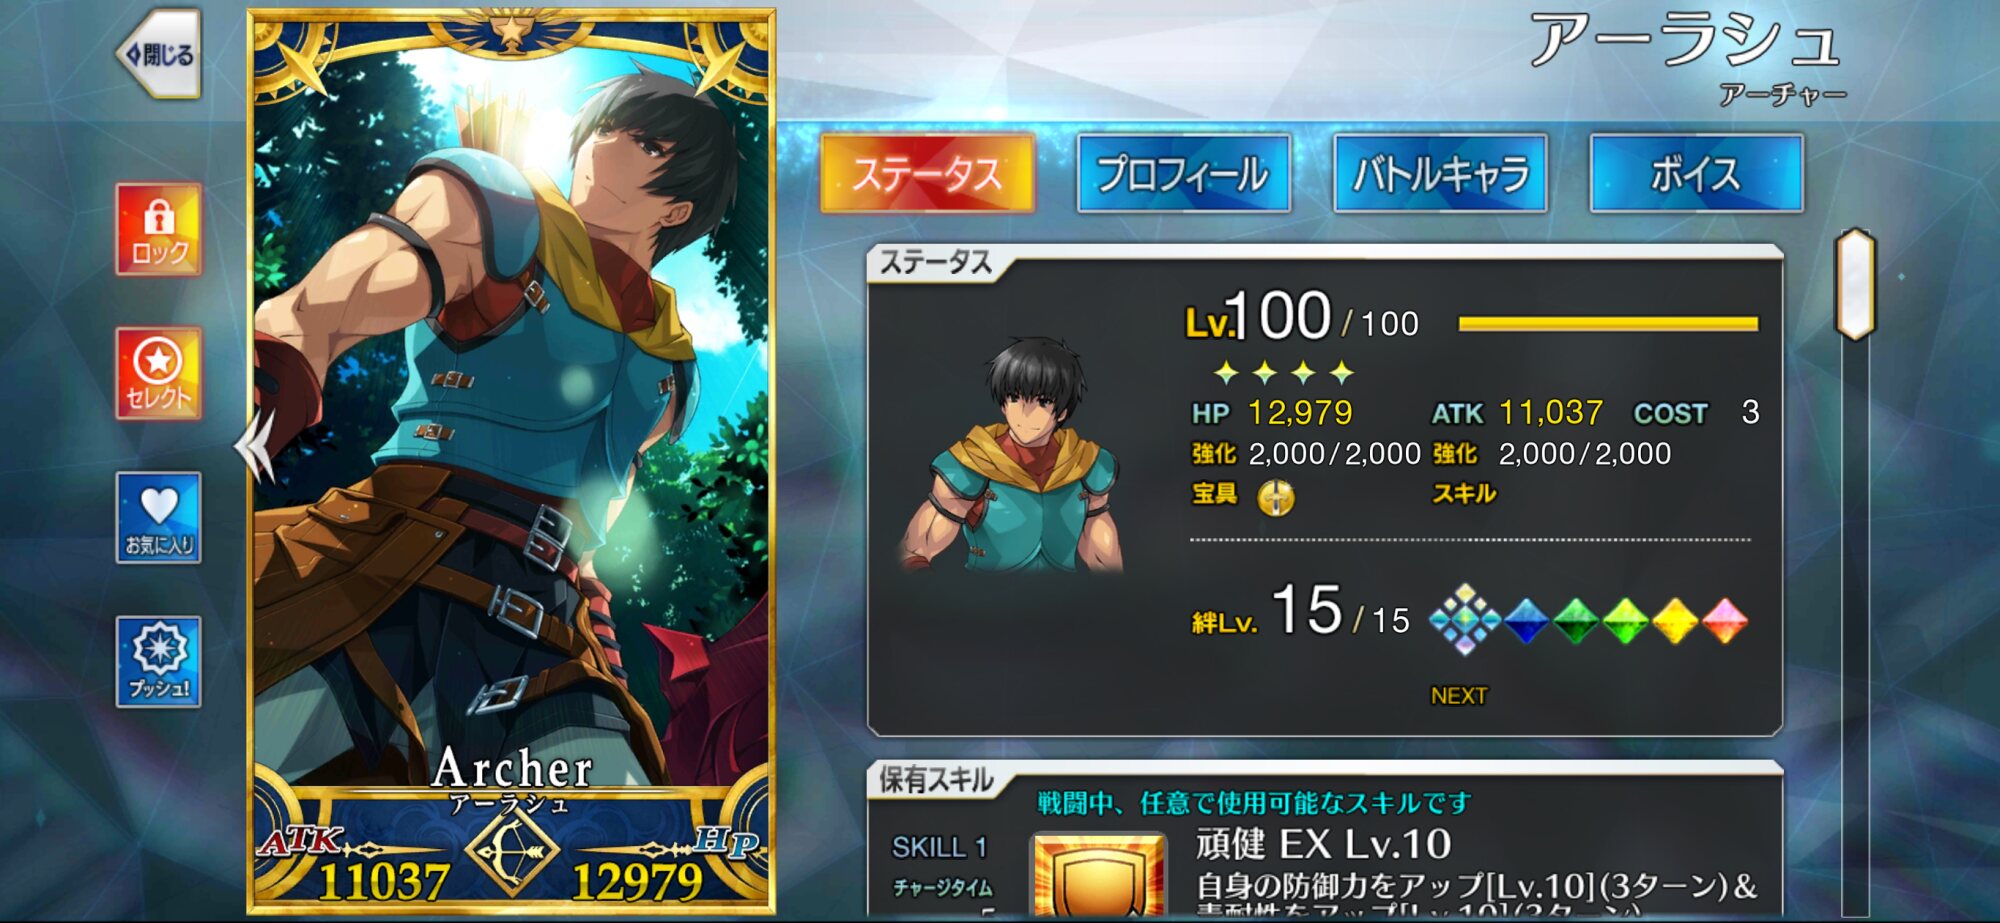
Task: Click the gold 宝具 Noble Phantasm icon
Action: click(1275, 496)
